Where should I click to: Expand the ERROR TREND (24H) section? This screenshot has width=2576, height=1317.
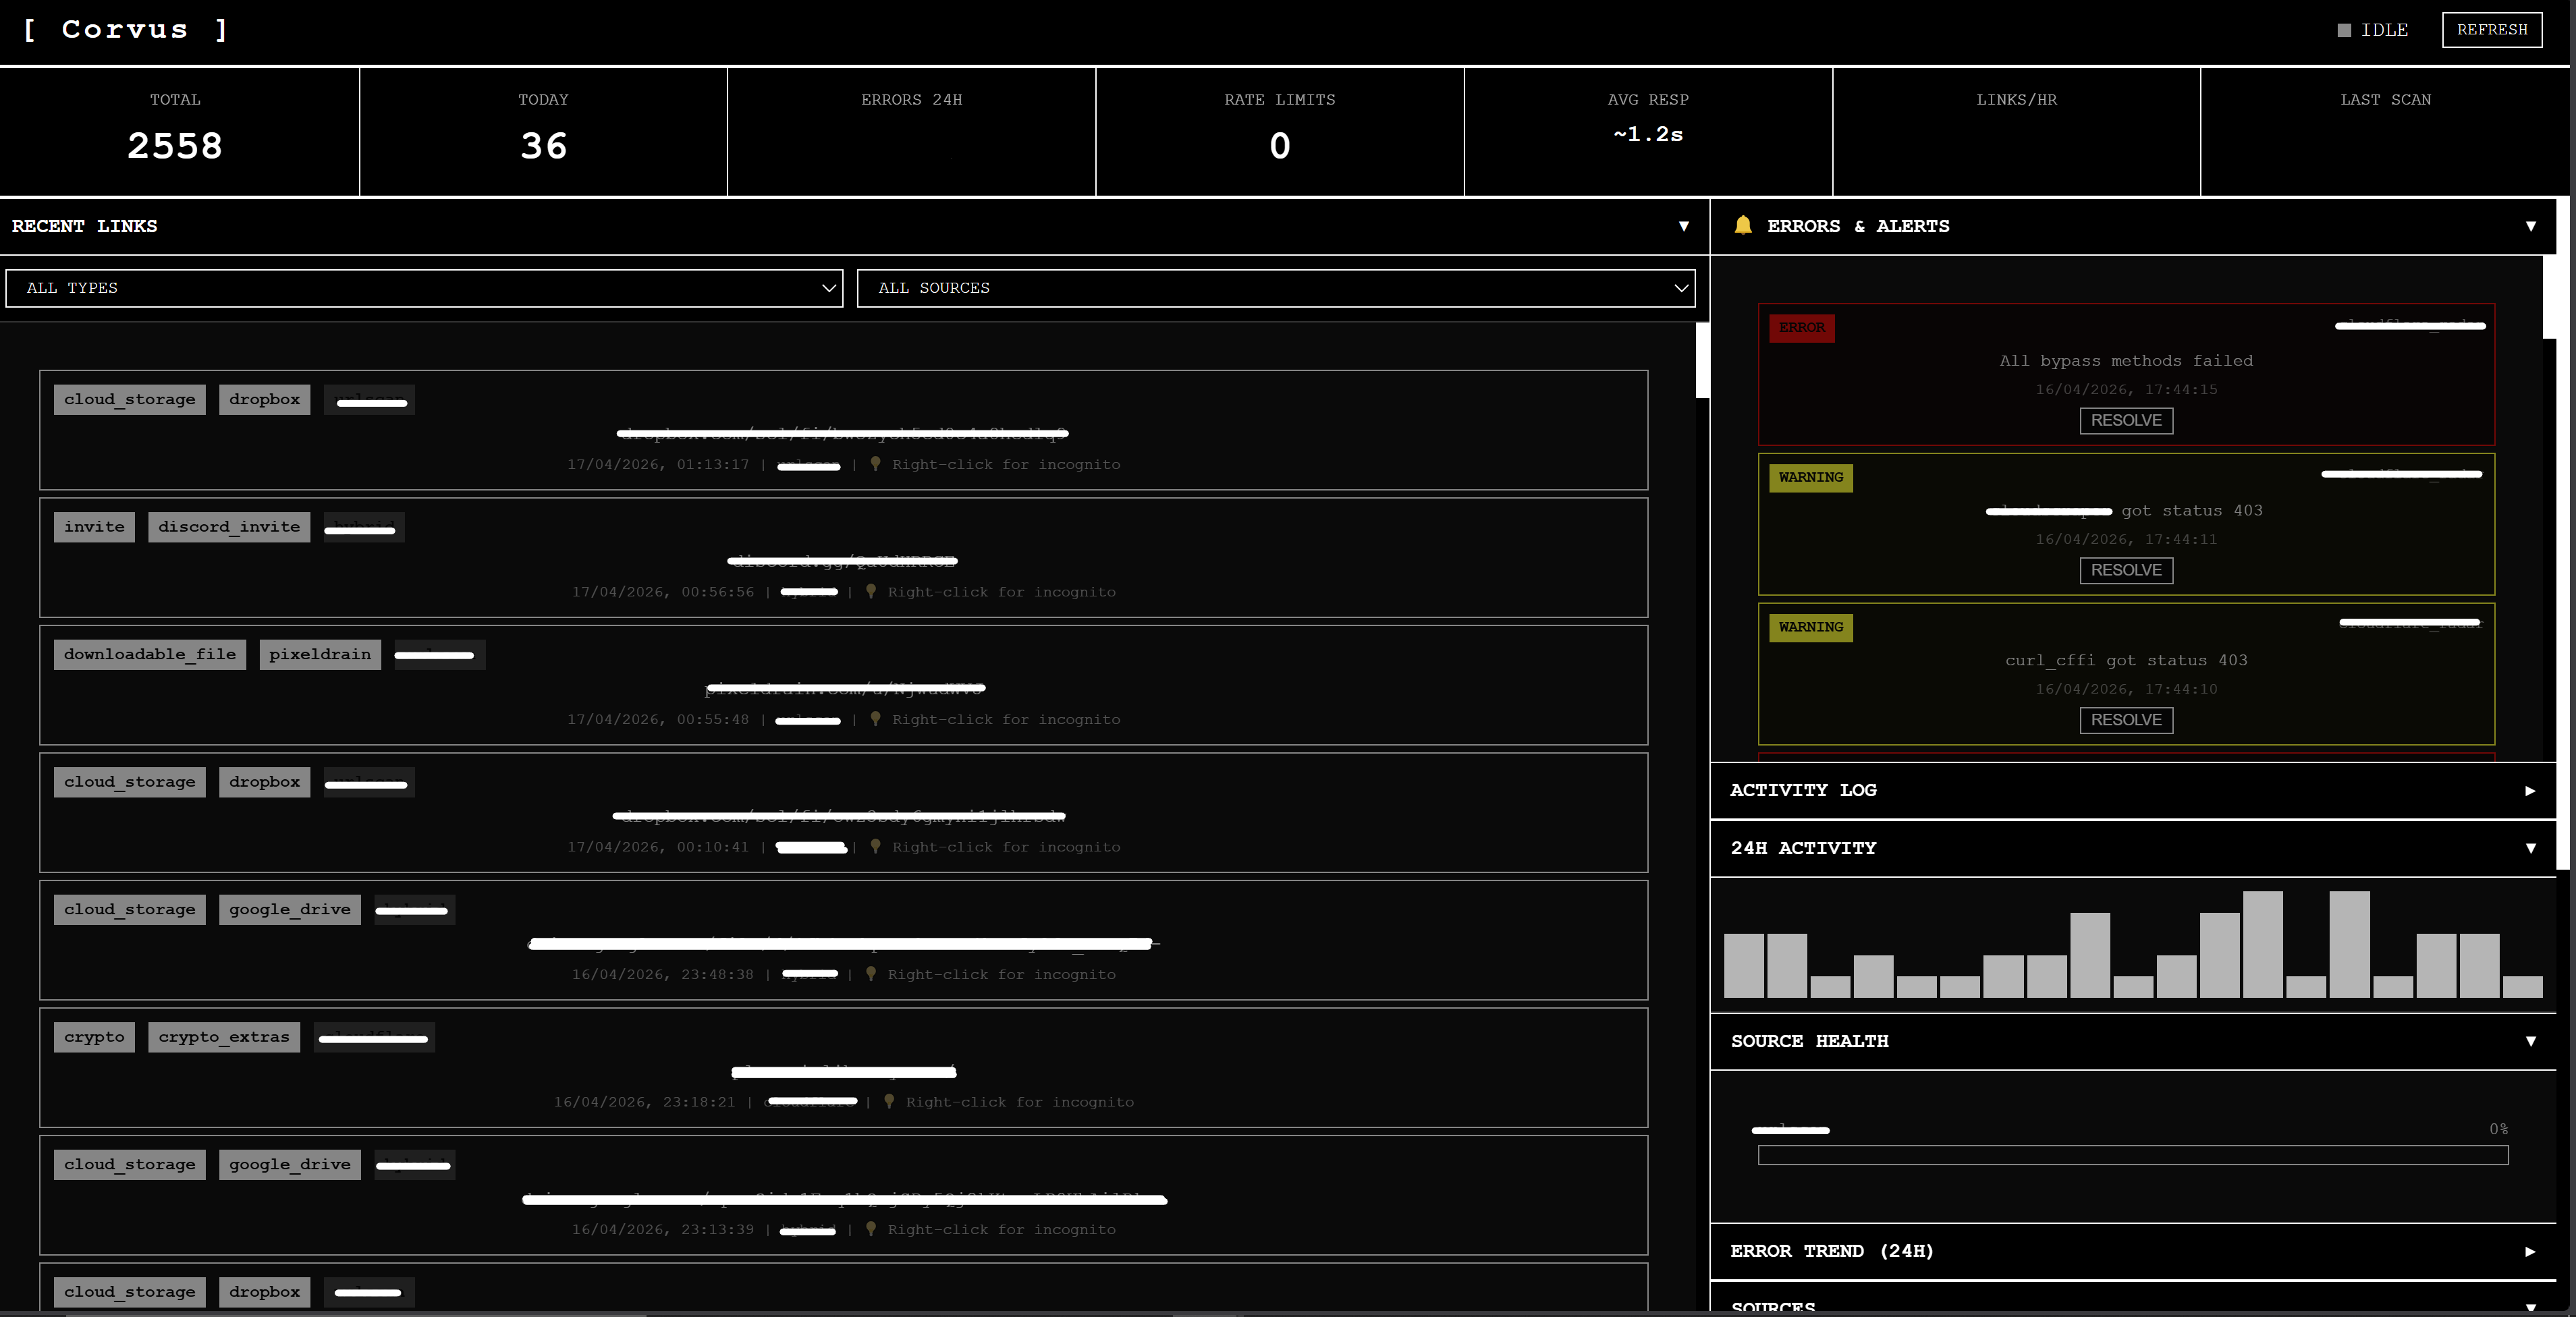click(2133, 1251)
